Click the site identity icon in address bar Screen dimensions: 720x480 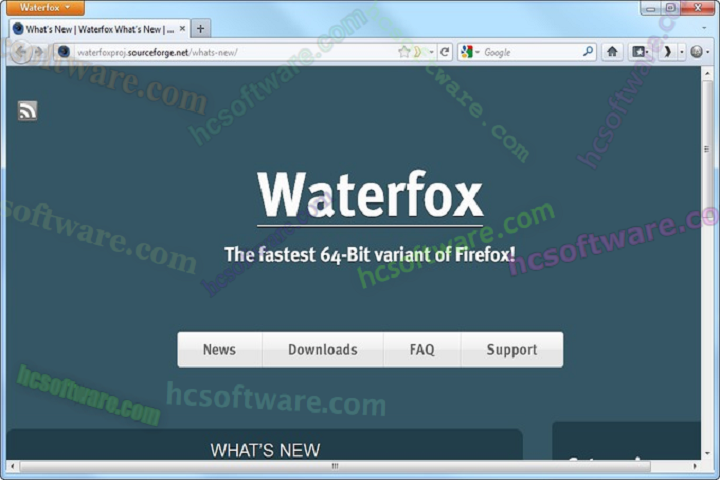(64, 52)
